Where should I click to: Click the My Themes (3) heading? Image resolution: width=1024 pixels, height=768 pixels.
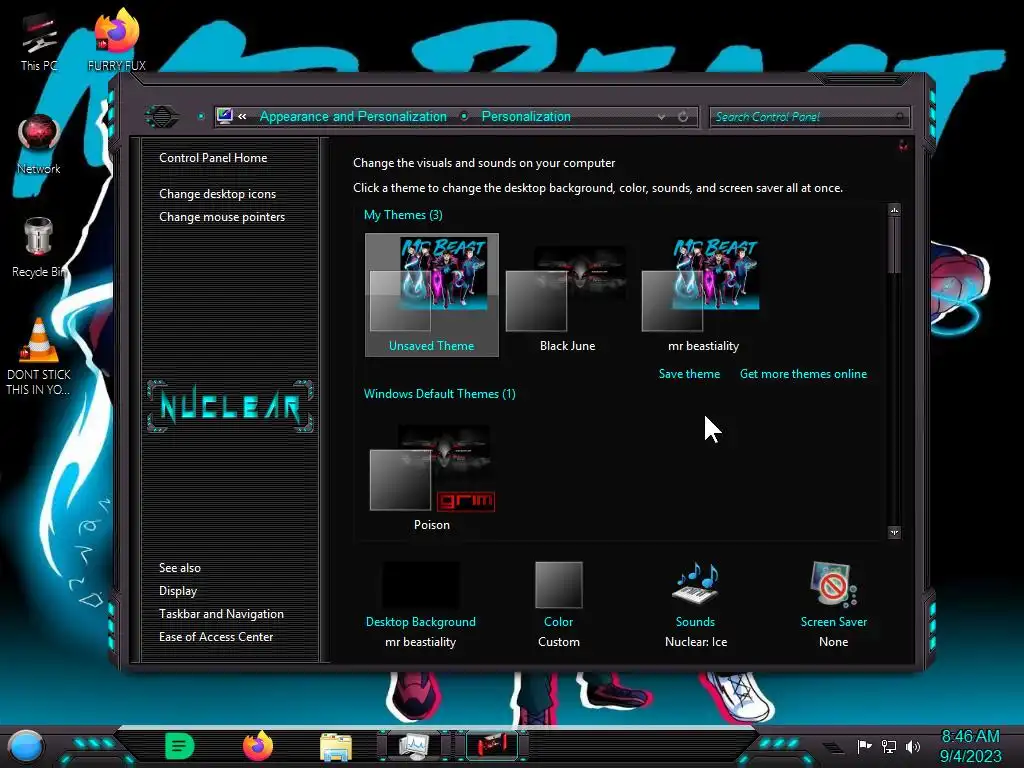click(403, 215)
